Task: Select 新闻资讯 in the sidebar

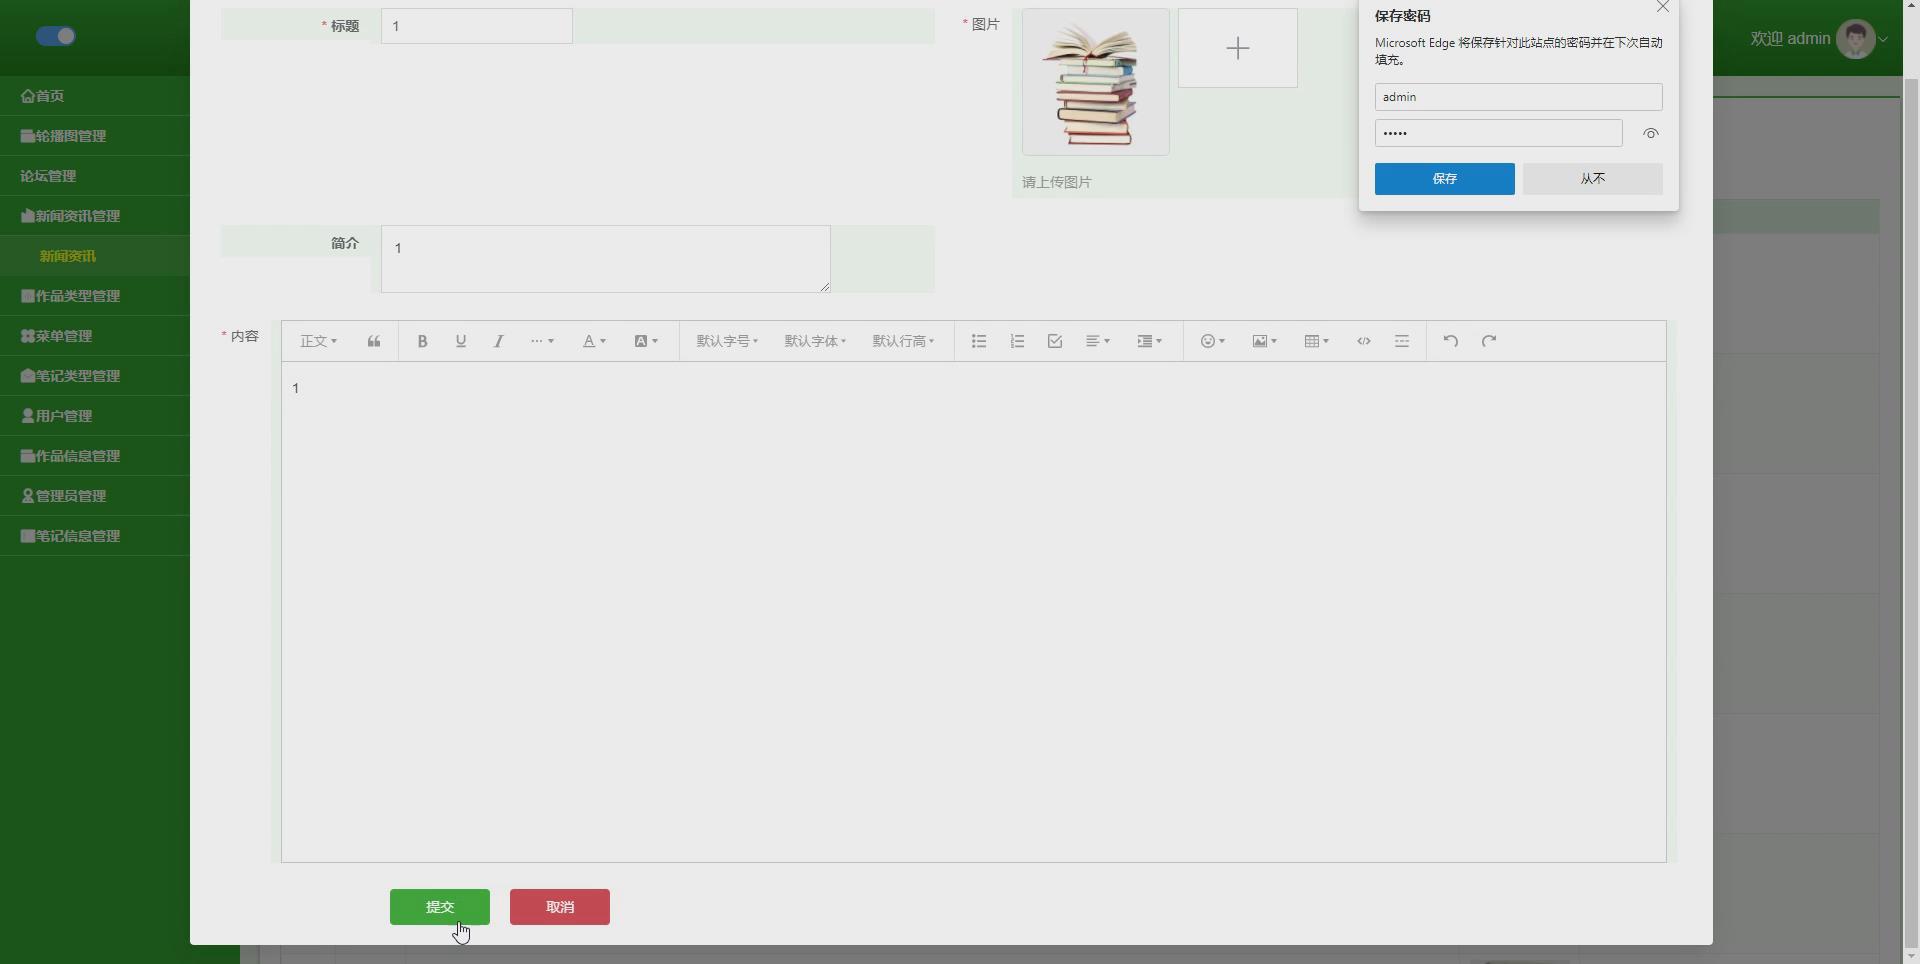Action: coord(67,256)
